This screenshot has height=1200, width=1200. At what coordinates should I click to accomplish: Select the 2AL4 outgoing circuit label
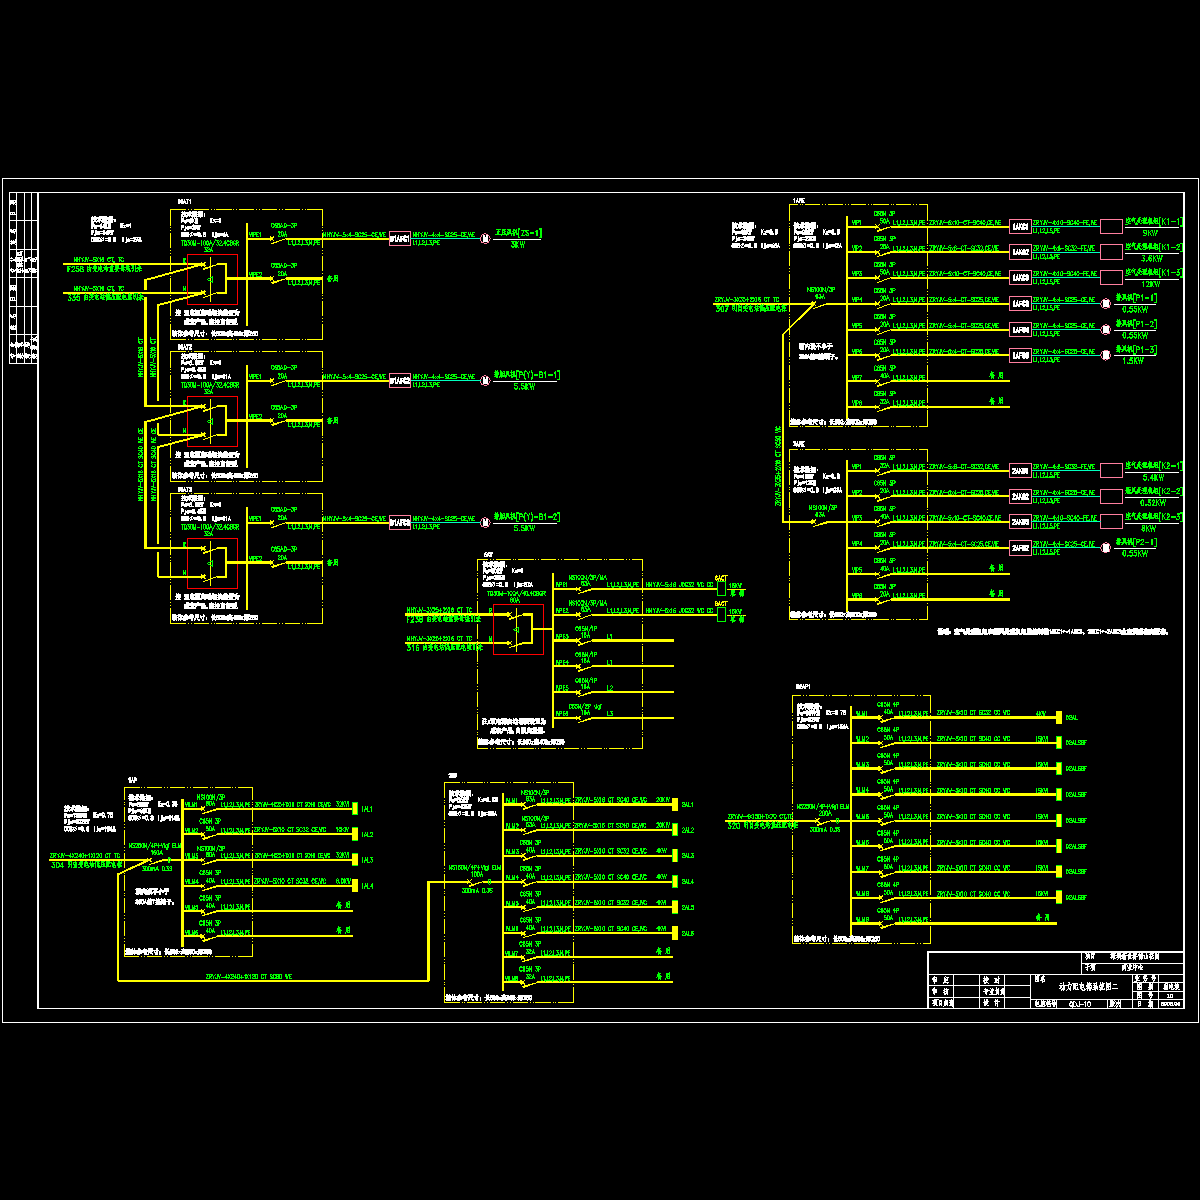(x=688, y=882)
